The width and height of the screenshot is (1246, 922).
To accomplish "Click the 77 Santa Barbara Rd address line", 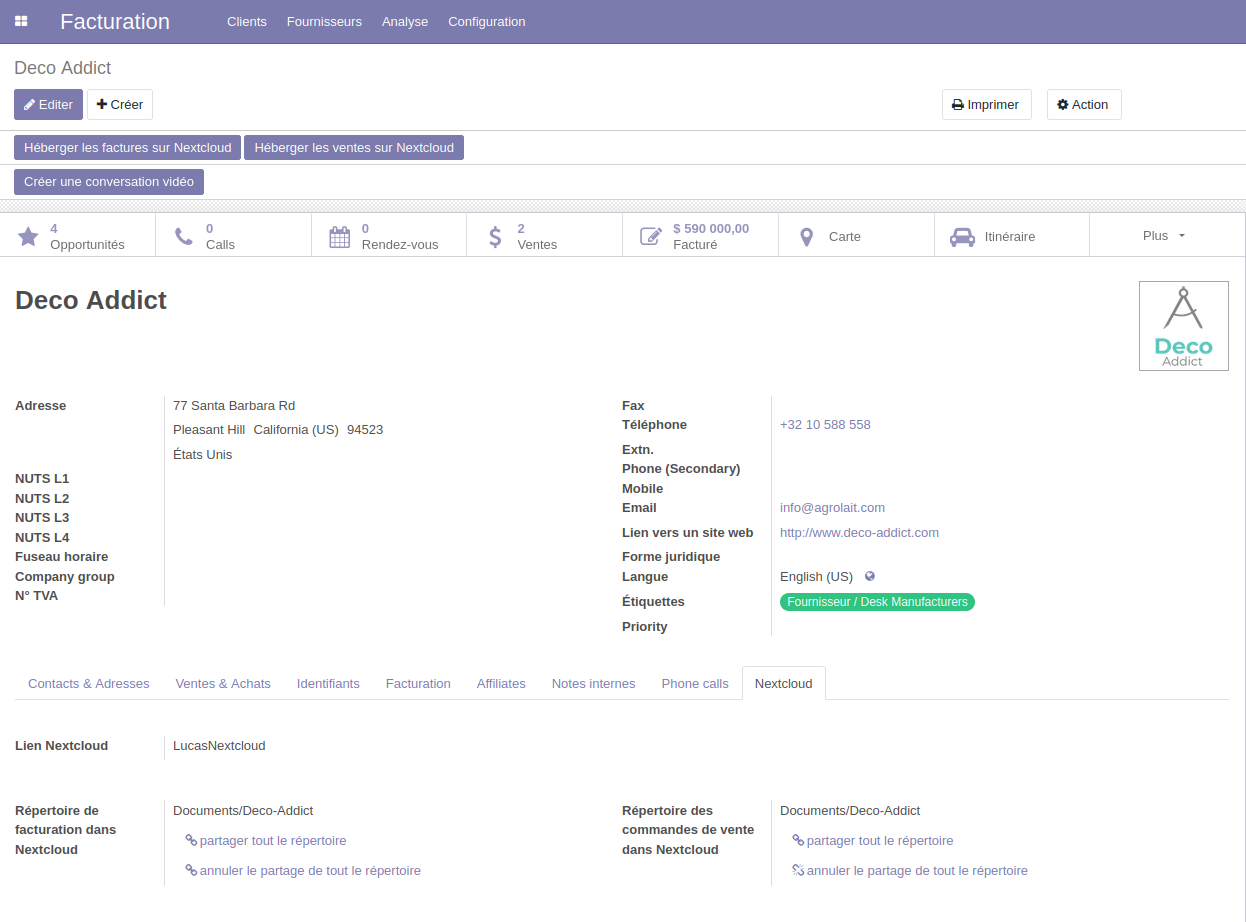I will pos(234,406).
